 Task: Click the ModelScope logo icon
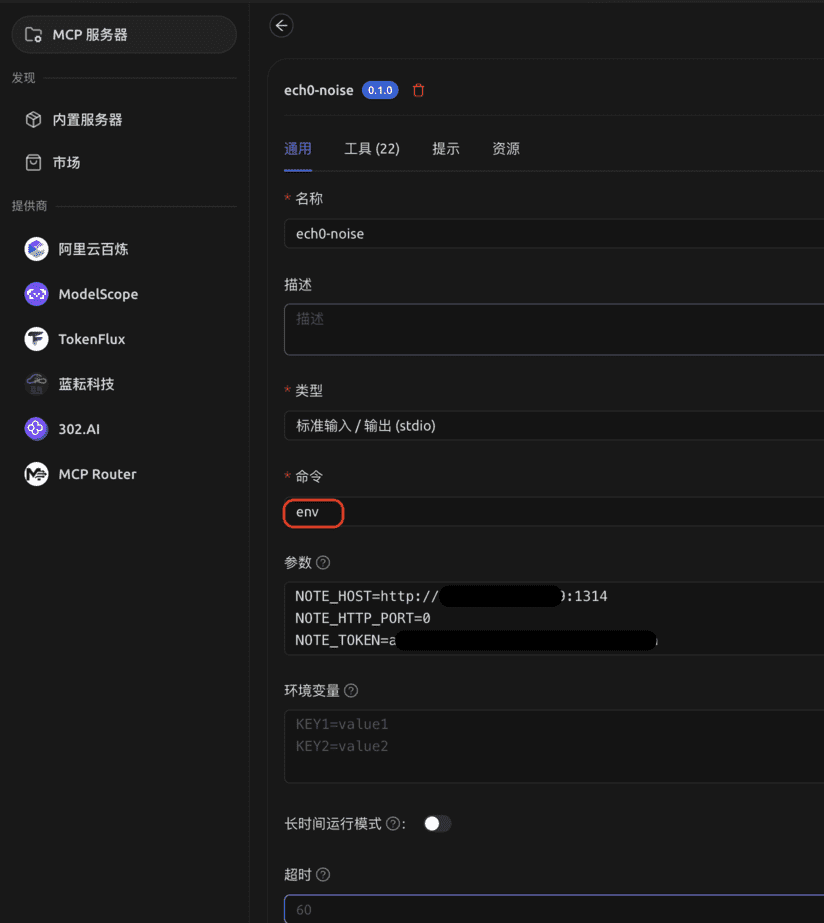click(x=36, y=294)
